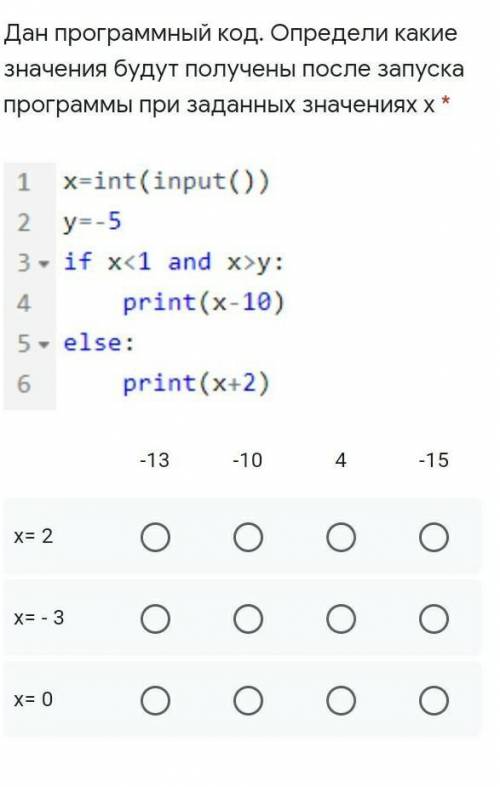The height and width of the screenshot is (787, 500).
Task: Select 4 for row x= 0
Action: [341, 701]
